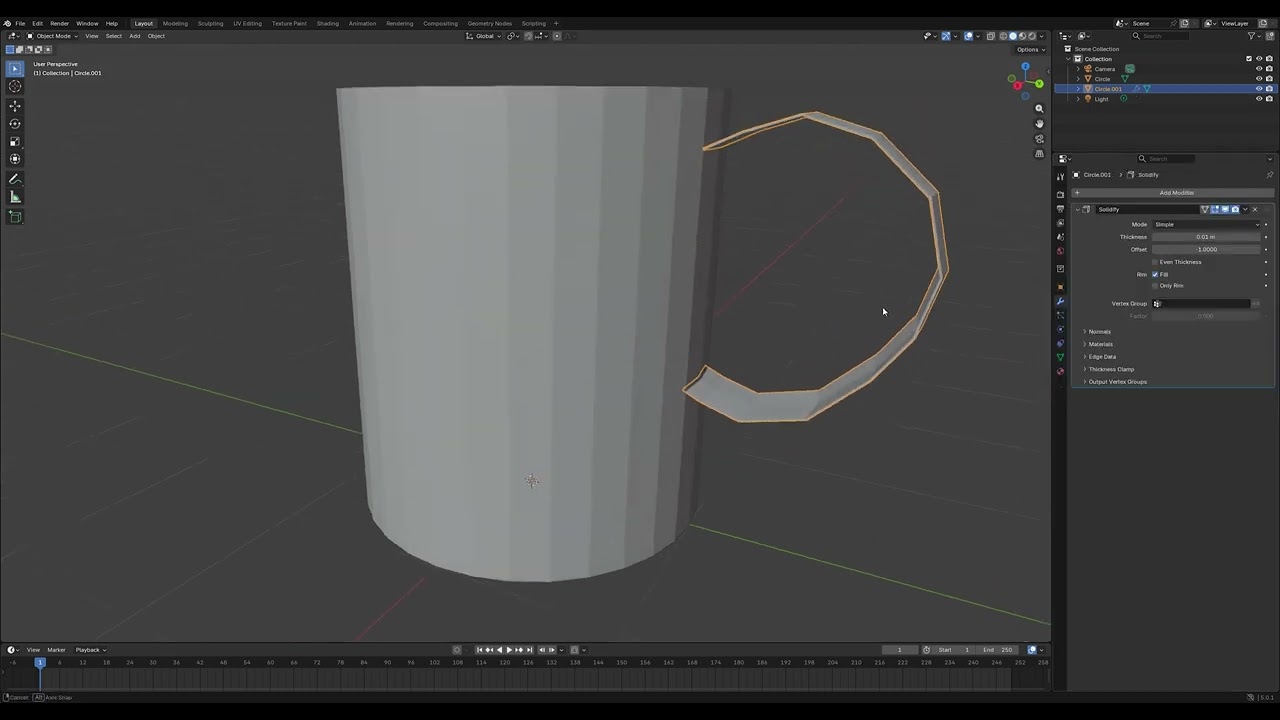Switch perspective/orthographic grid icon

coord(1040,154)
